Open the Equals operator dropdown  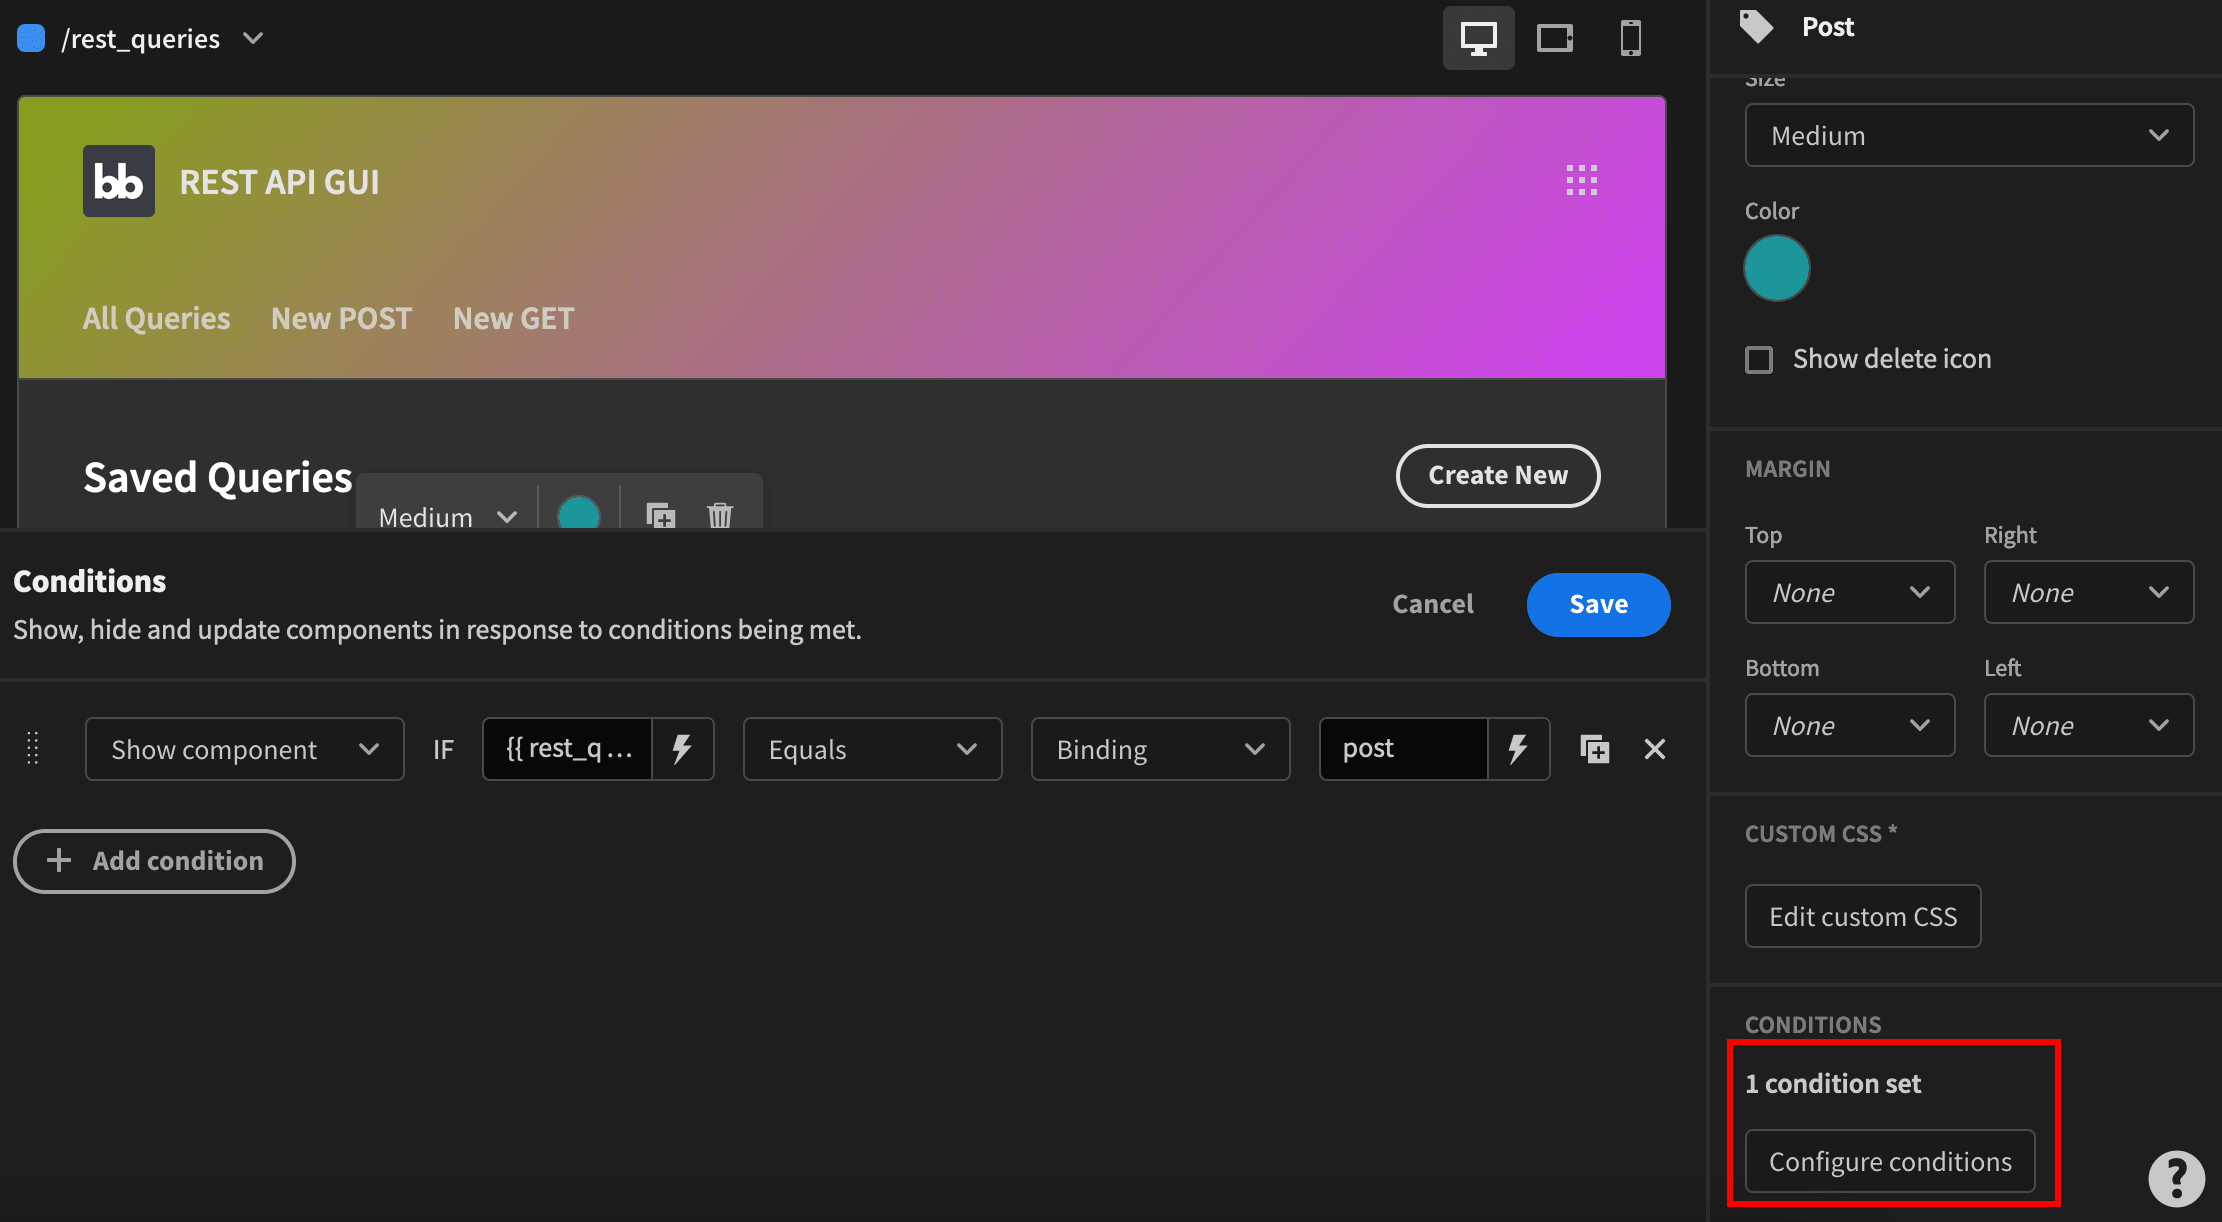coord(872,749)
